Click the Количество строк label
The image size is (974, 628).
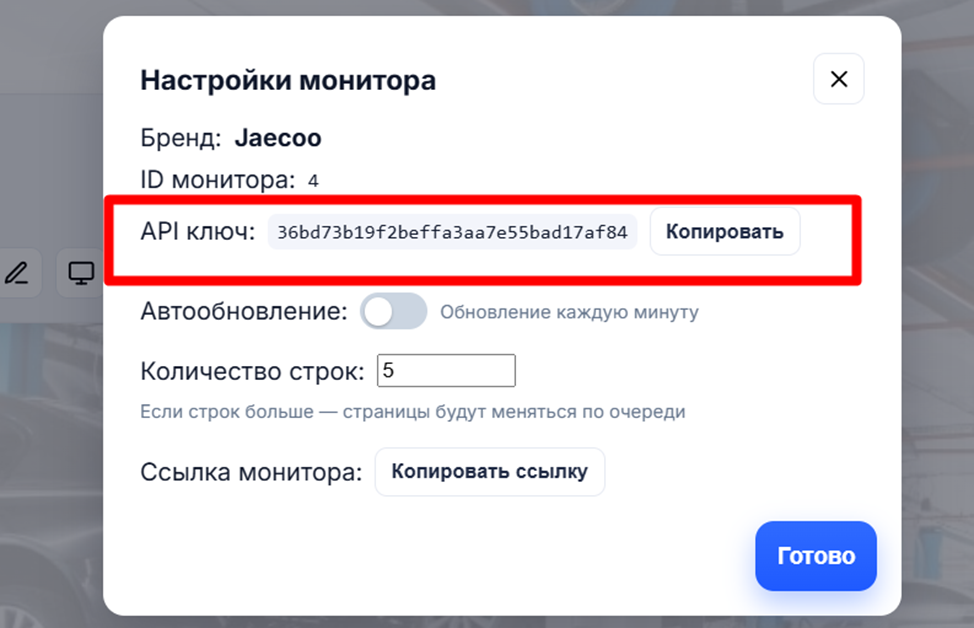pos(253,371)
